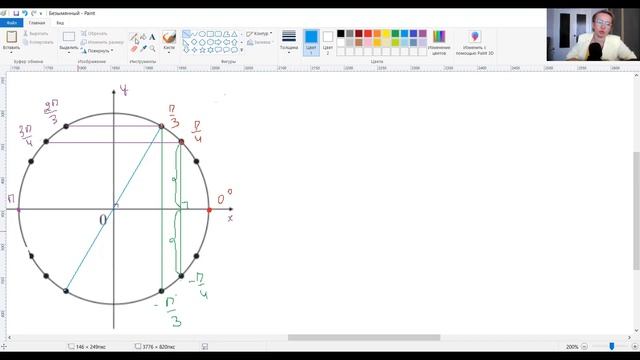Screen dimensions: 640x360
Task: Choose the Polygon shape
Action: 227,34
